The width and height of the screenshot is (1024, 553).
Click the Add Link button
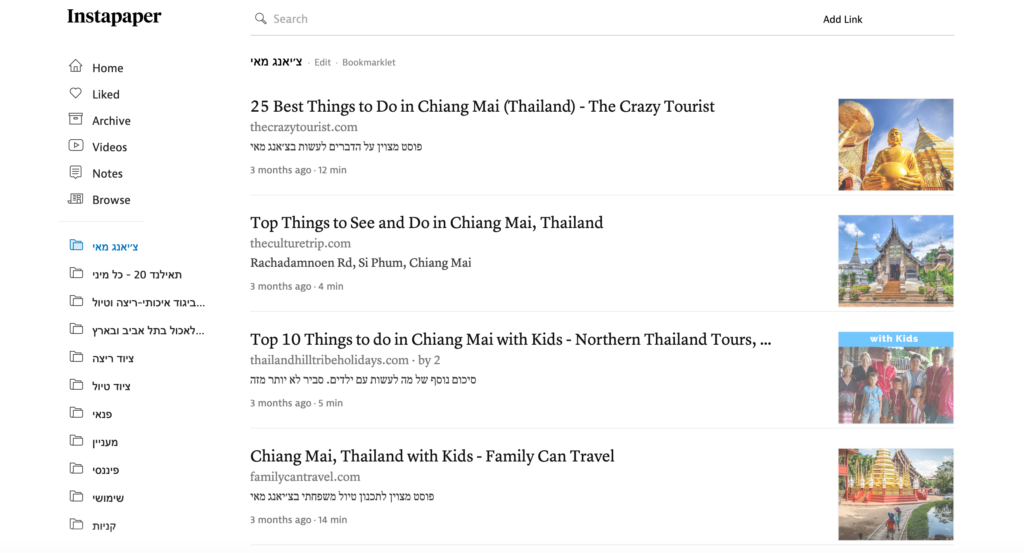pyautogui.click(x=842, y=20)
